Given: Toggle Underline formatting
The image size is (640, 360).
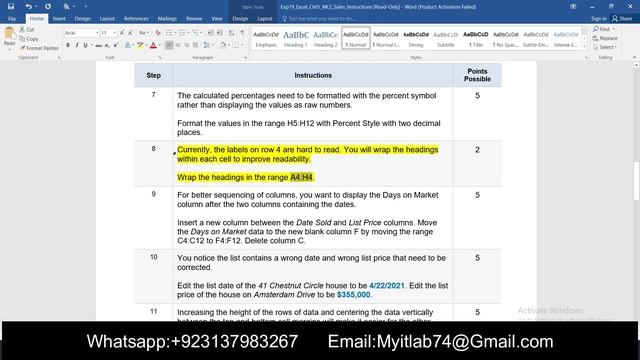Looking at the screenshot, I should tap(85, 45).
